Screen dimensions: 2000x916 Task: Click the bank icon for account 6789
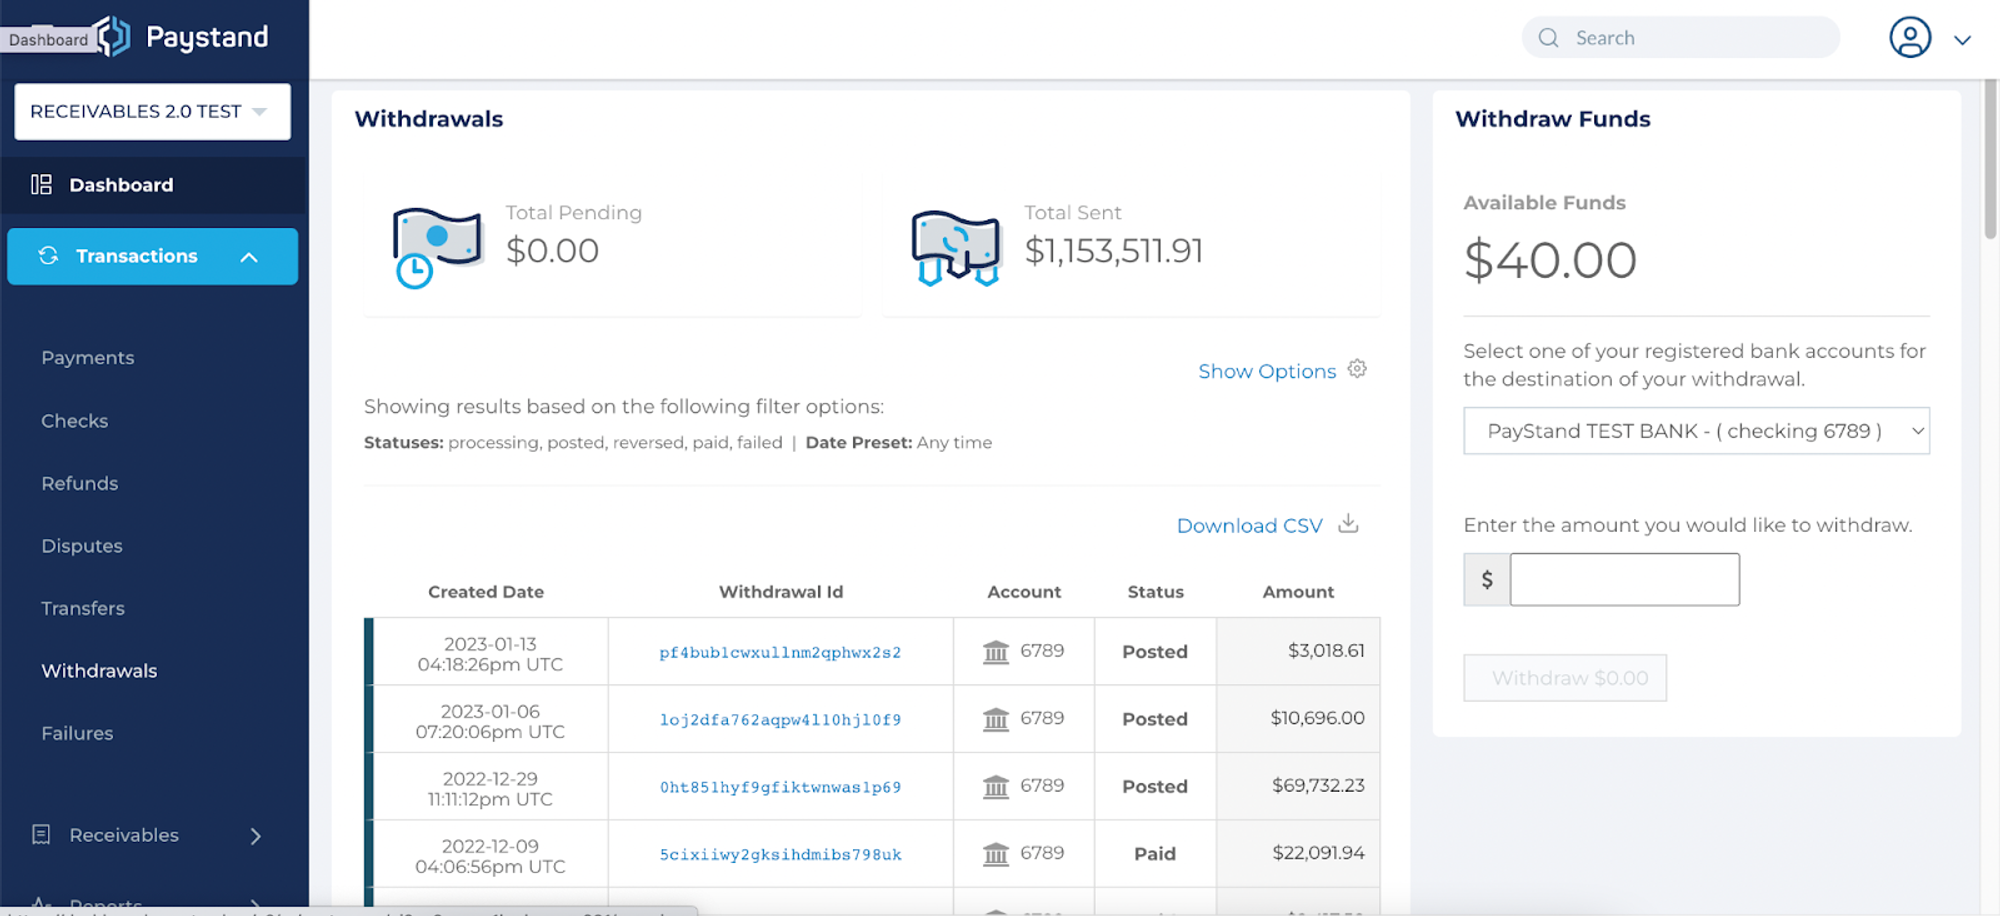coord(995,651)
